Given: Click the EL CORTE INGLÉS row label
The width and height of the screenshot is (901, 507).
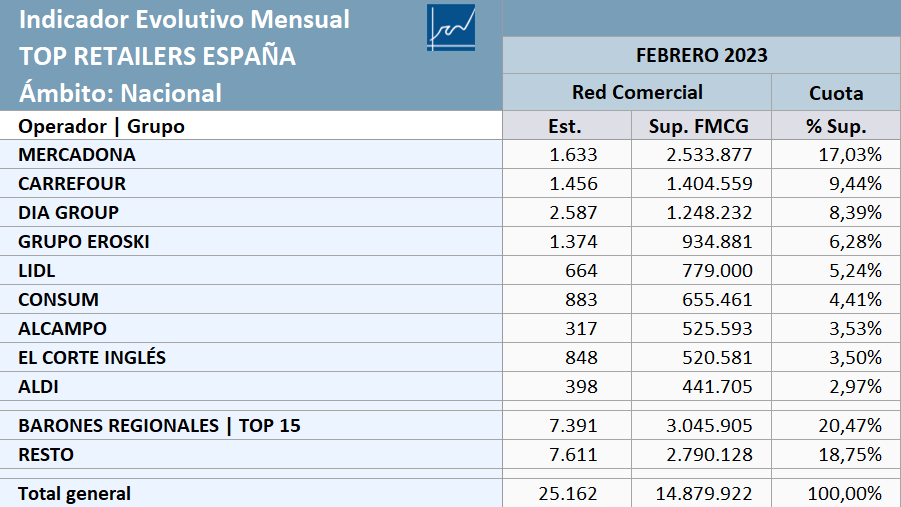Looking at the screenshot, I should pos(92,358).
